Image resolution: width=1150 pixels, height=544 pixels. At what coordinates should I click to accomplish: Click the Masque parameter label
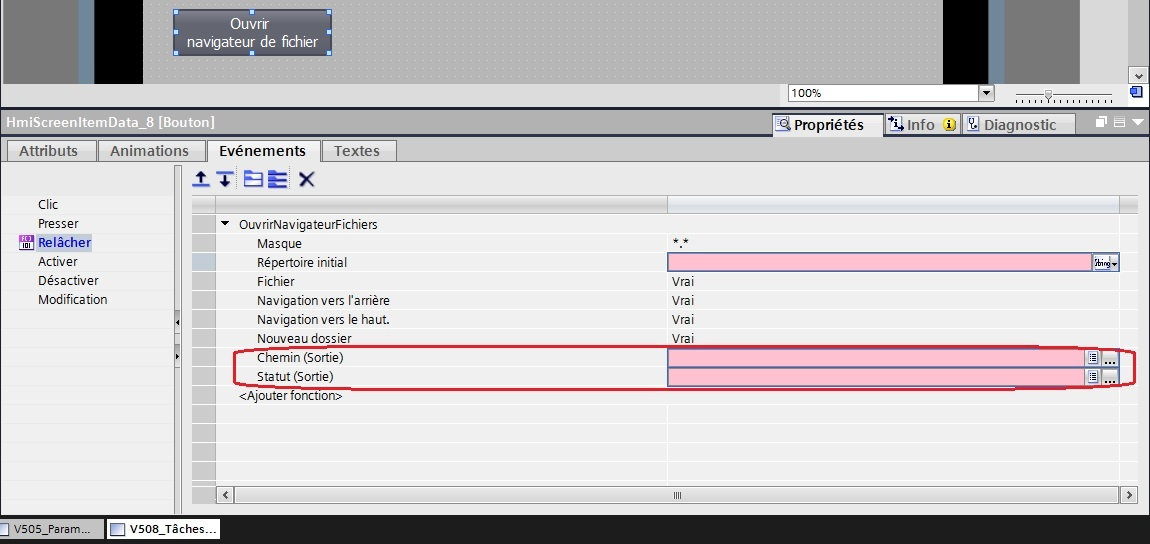click(279, 243)
